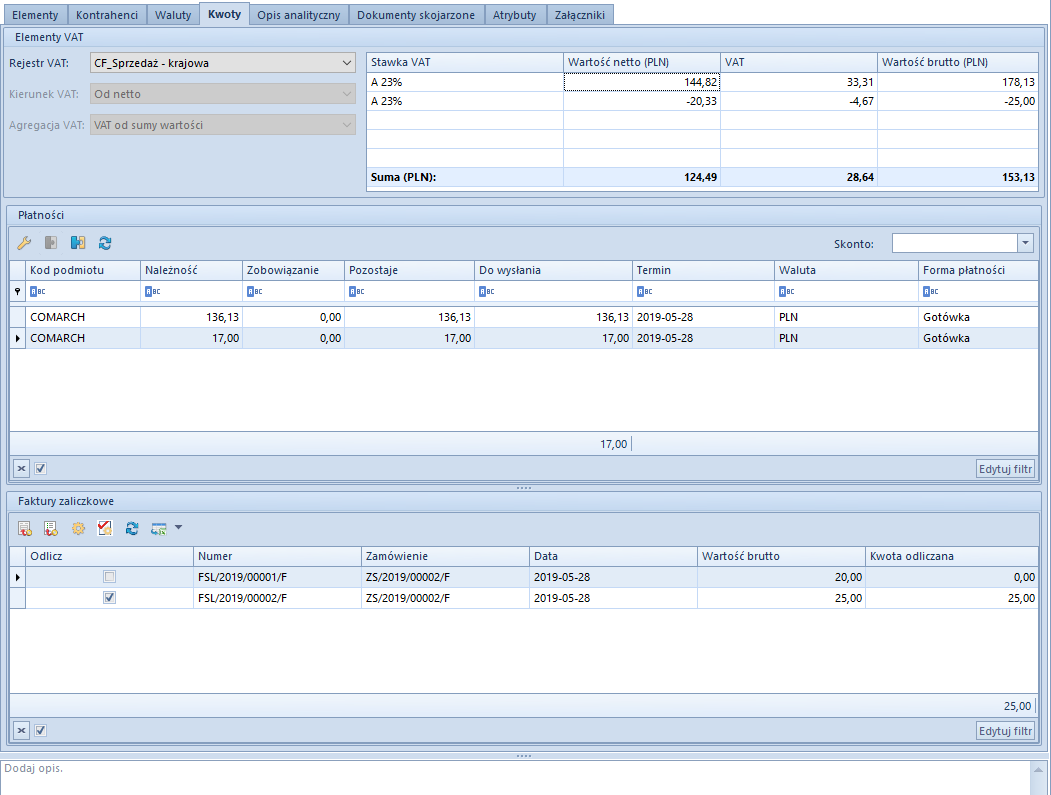1051x795 pixels.
Task: Click the ABC filter icon under Należność
Action: point(152,292)
